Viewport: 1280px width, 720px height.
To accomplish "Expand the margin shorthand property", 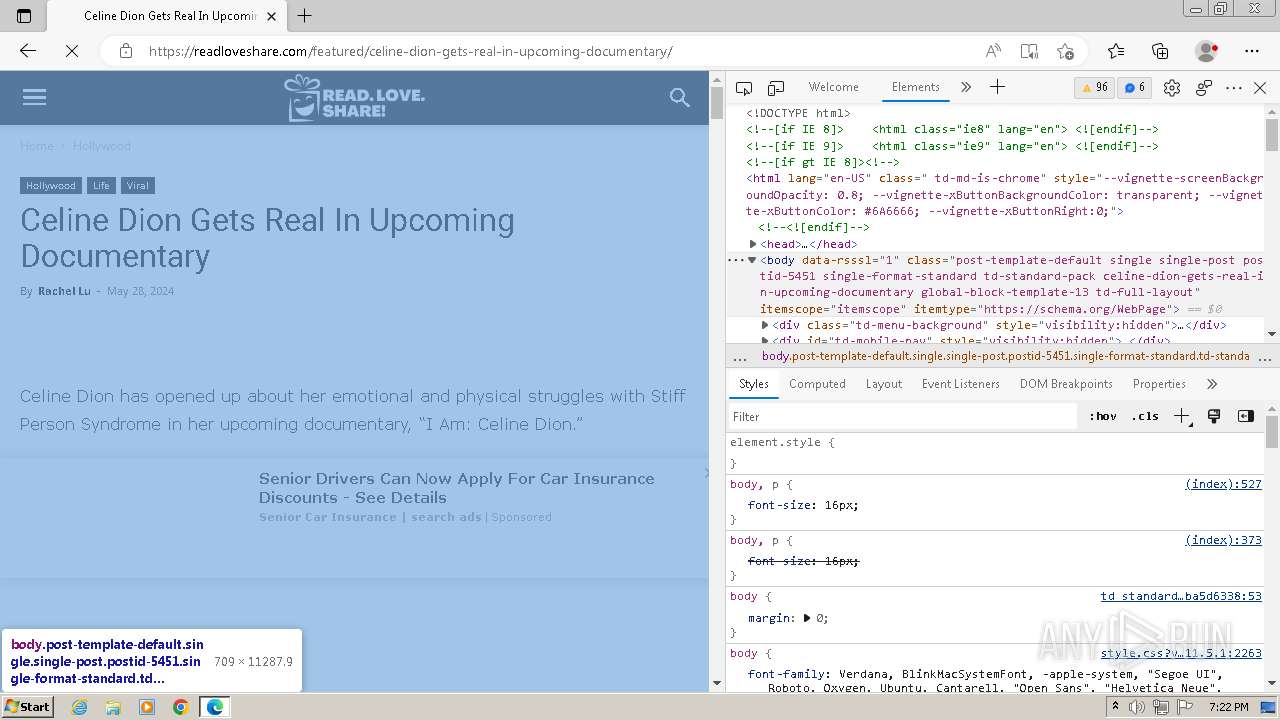I will click(807, 618).
